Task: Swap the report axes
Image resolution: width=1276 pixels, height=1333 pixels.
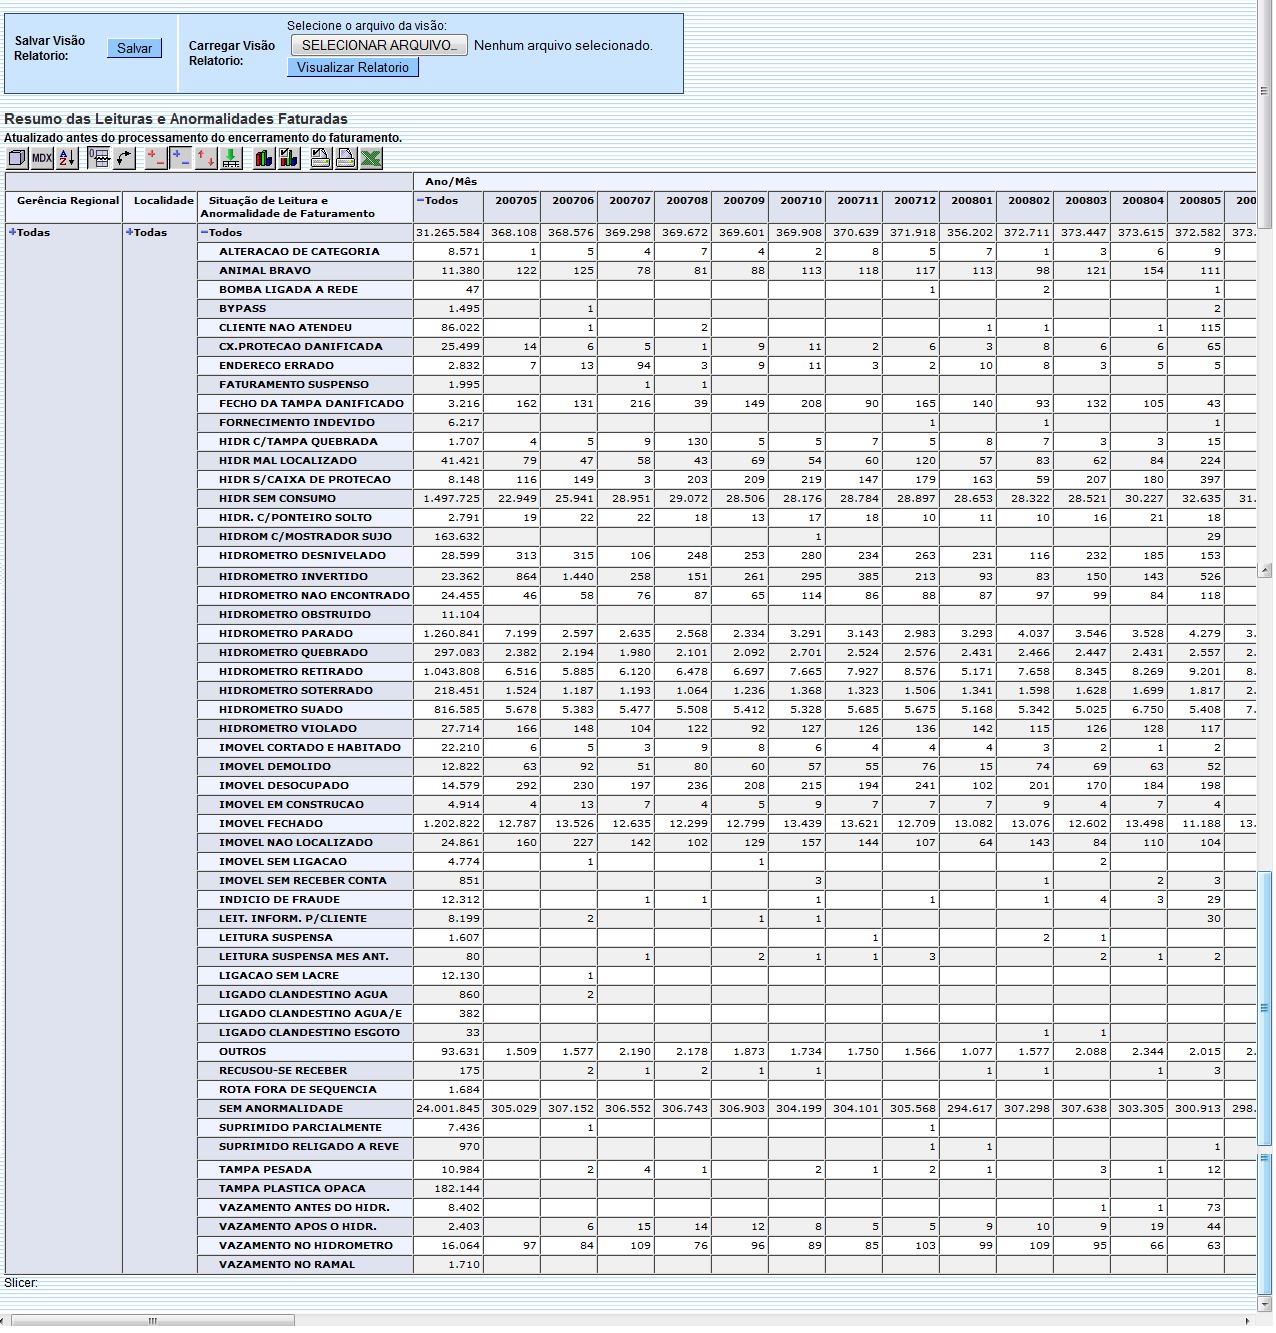Action: coord(124,157)
